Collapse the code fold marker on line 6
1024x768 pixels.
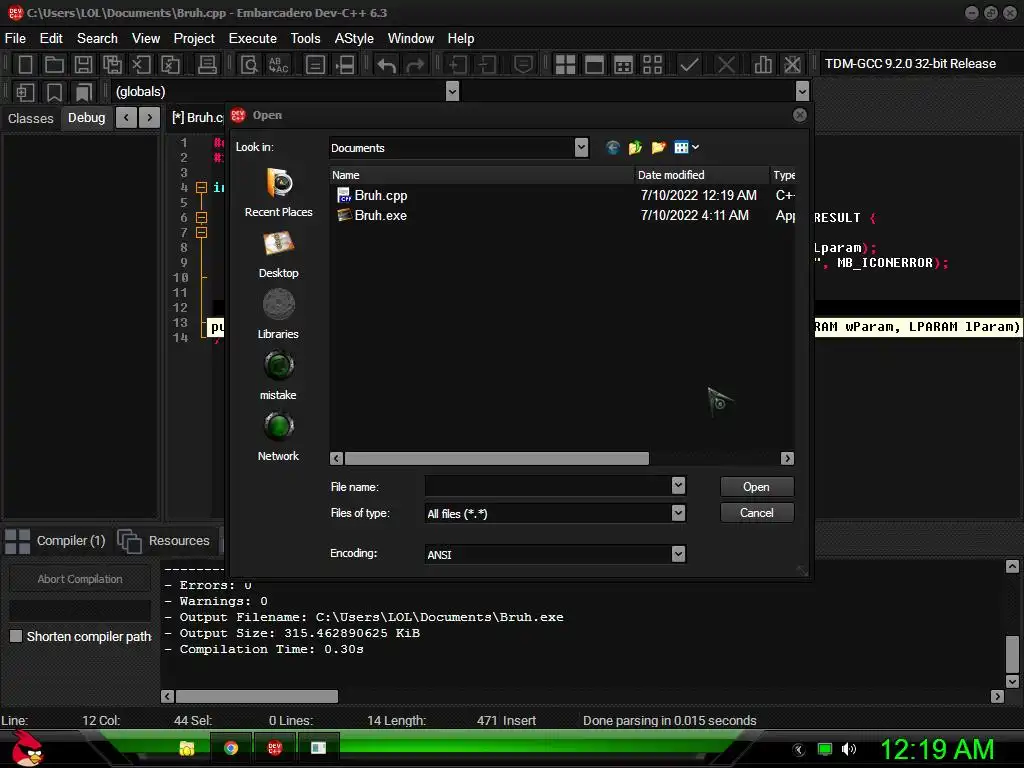tap(201, 217)
